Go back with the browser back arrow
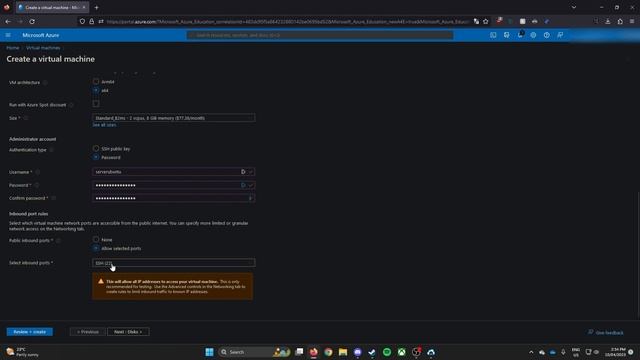This screenshot has height=360, width=640. (8, 21)
